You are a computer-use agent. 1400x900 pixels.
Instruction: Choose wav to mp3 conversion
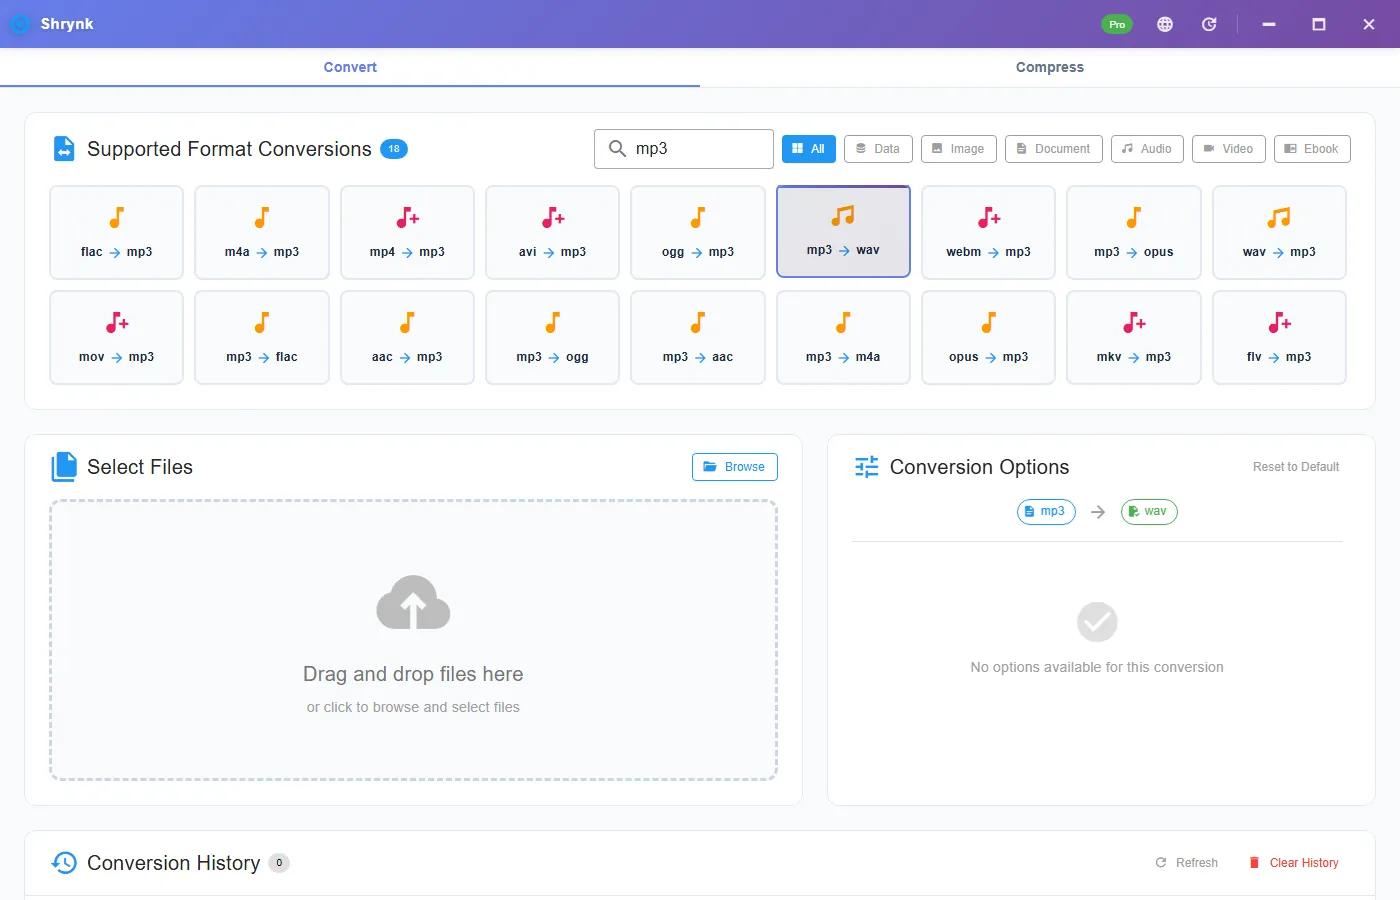pos(1279,232)
